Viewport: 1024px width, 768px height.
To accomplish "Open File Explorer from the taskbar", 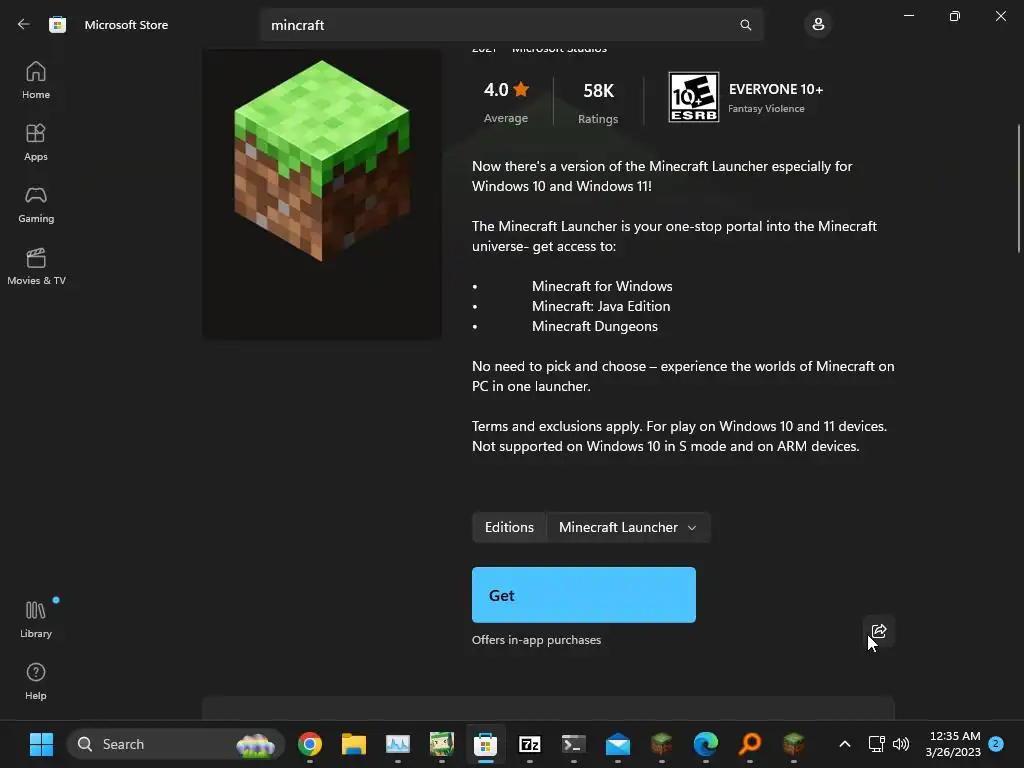I will coord(353,744).
